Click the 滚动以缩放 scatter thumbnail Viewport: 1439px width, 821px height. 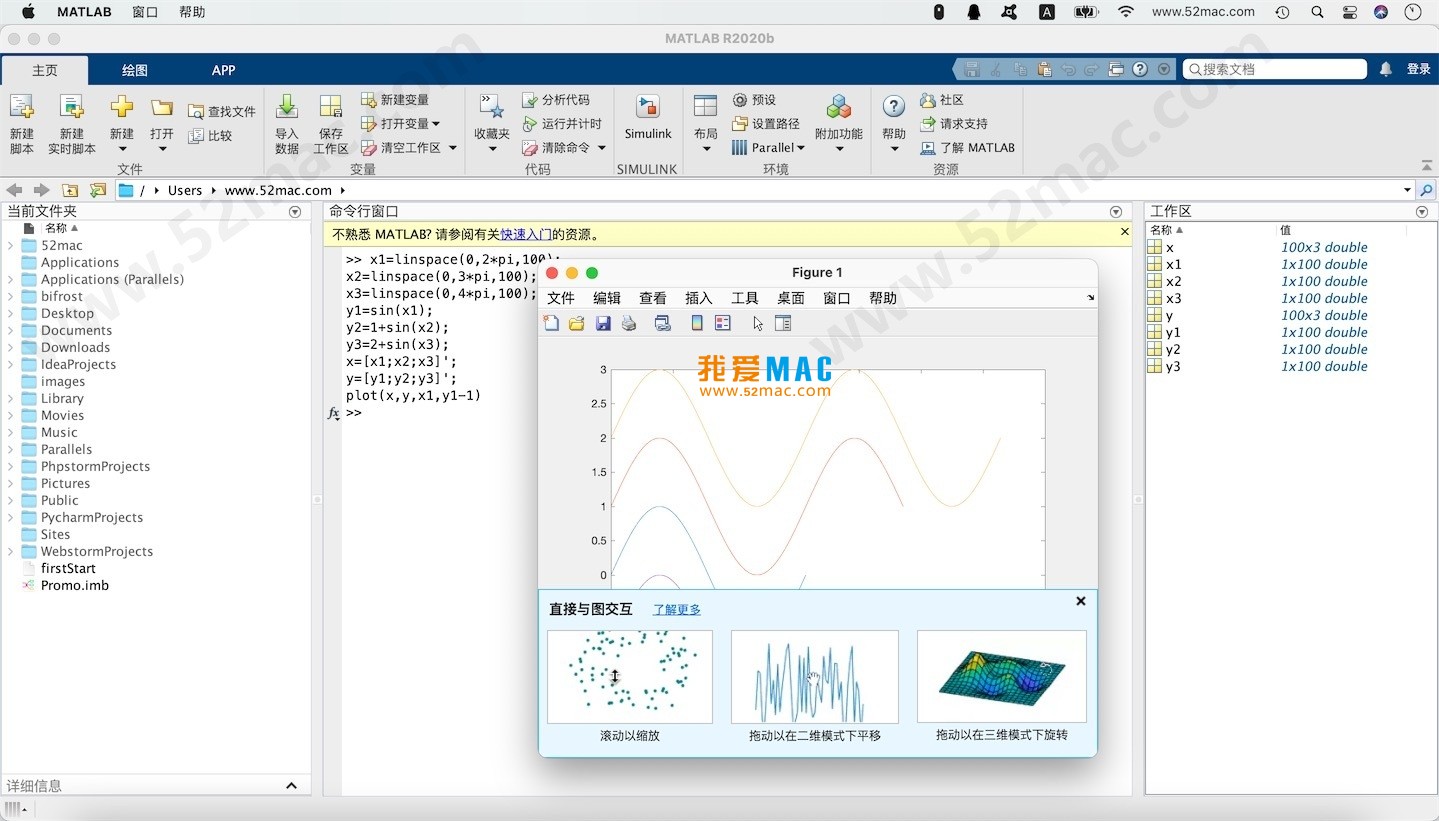pyautogui.click(x=630, y=676)
